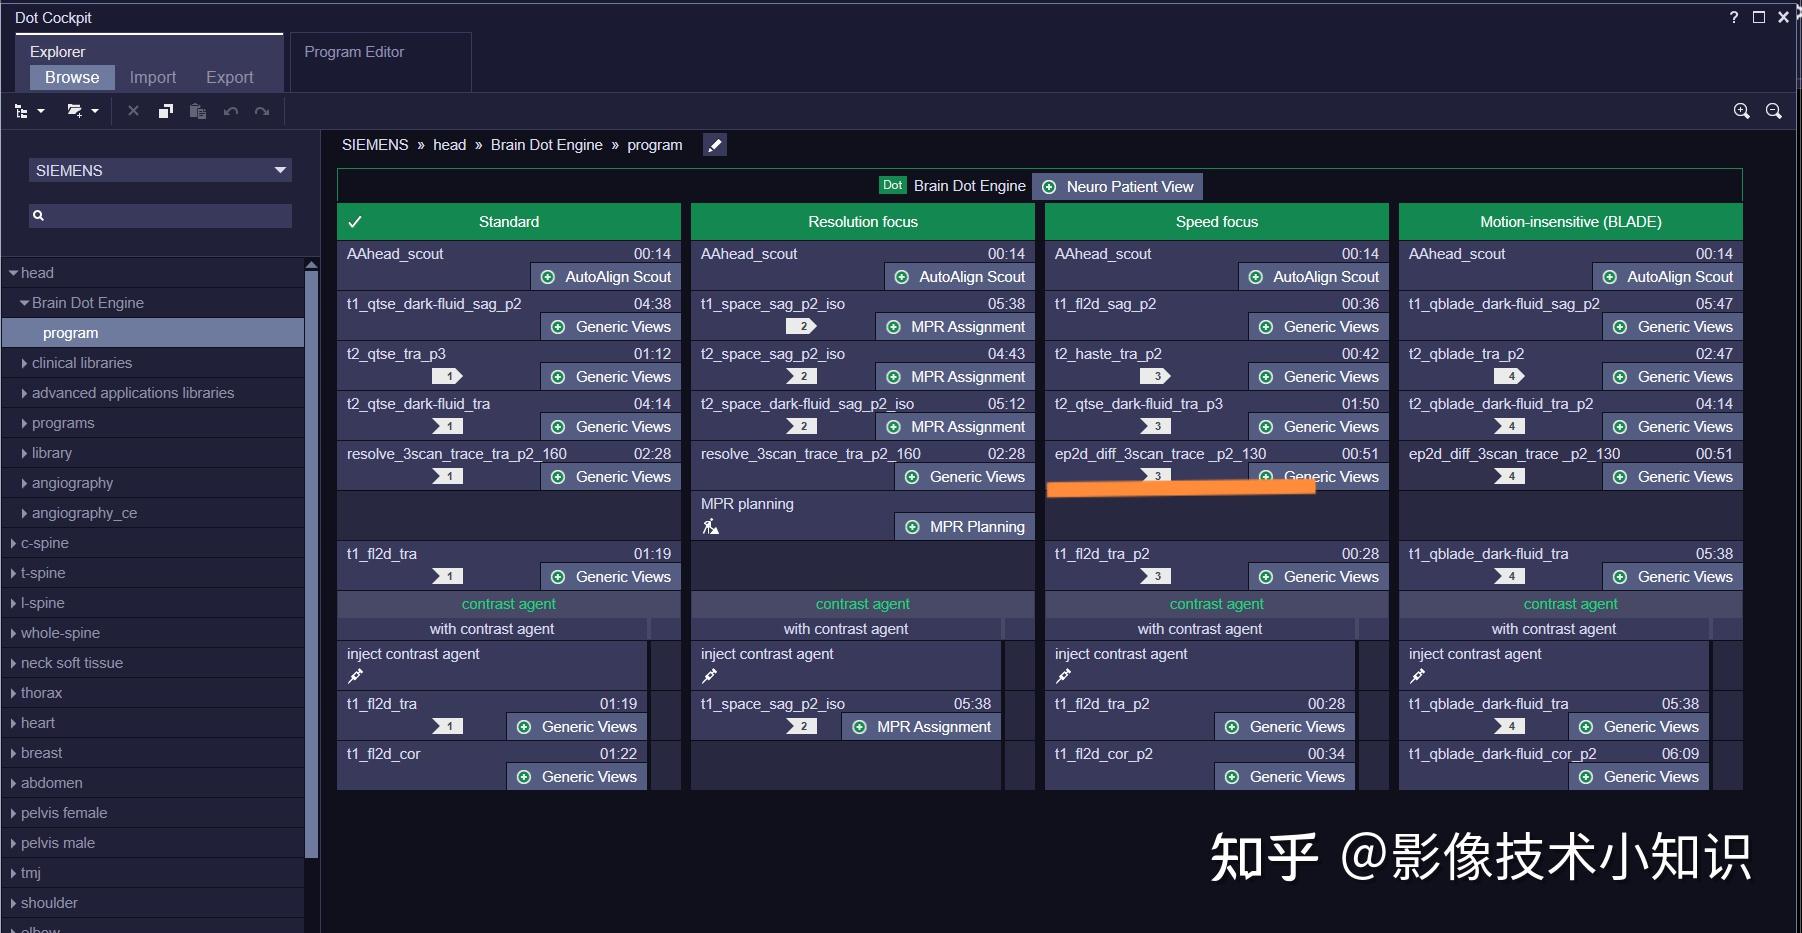This screenshot has height=933, width=1802.
Task: Switch to the Program Editor tab
Action: tap(354, 51)
